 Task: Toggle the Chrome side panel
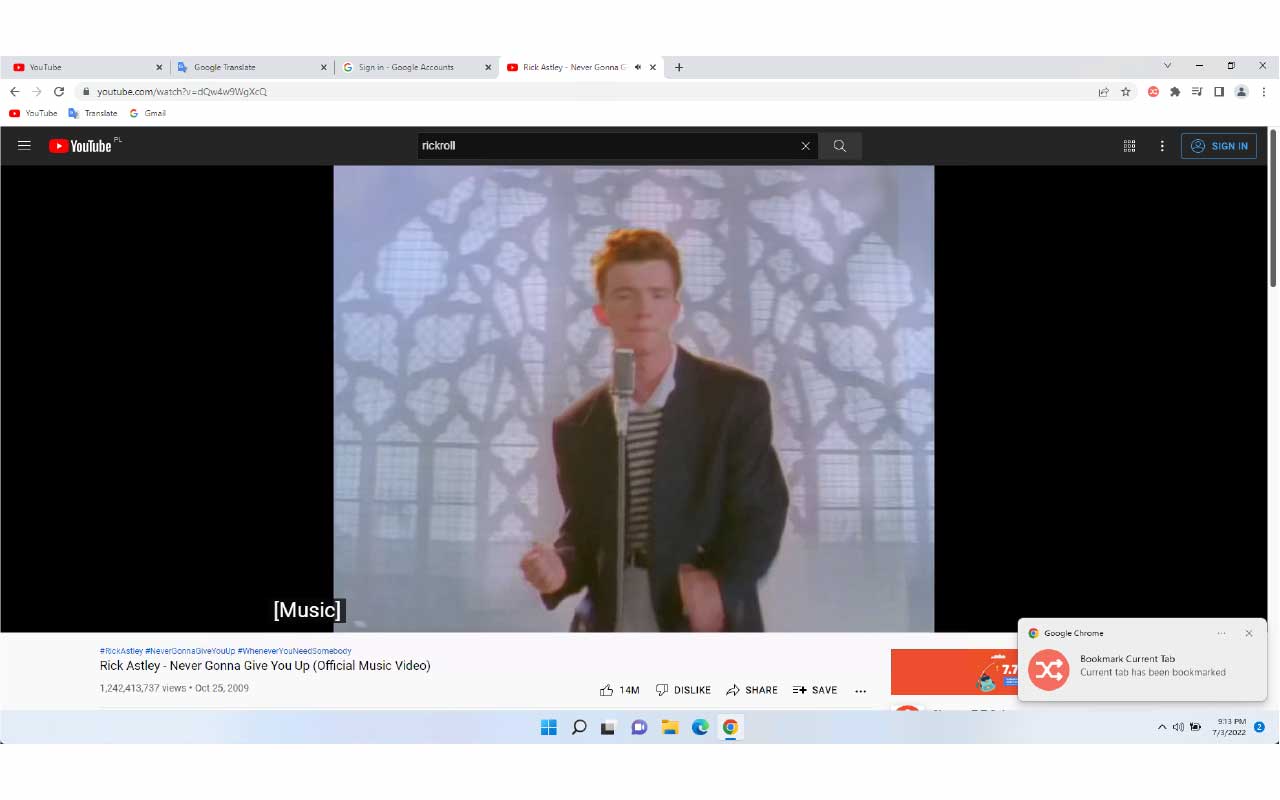1219,91
